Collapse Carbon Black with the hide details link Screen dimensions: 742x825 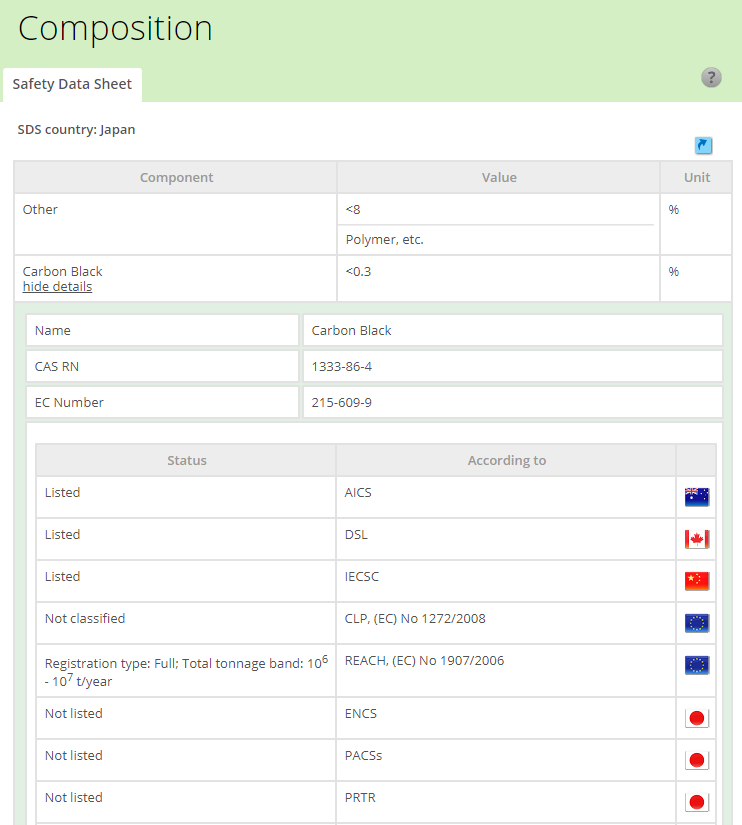(x=57, y=287)
